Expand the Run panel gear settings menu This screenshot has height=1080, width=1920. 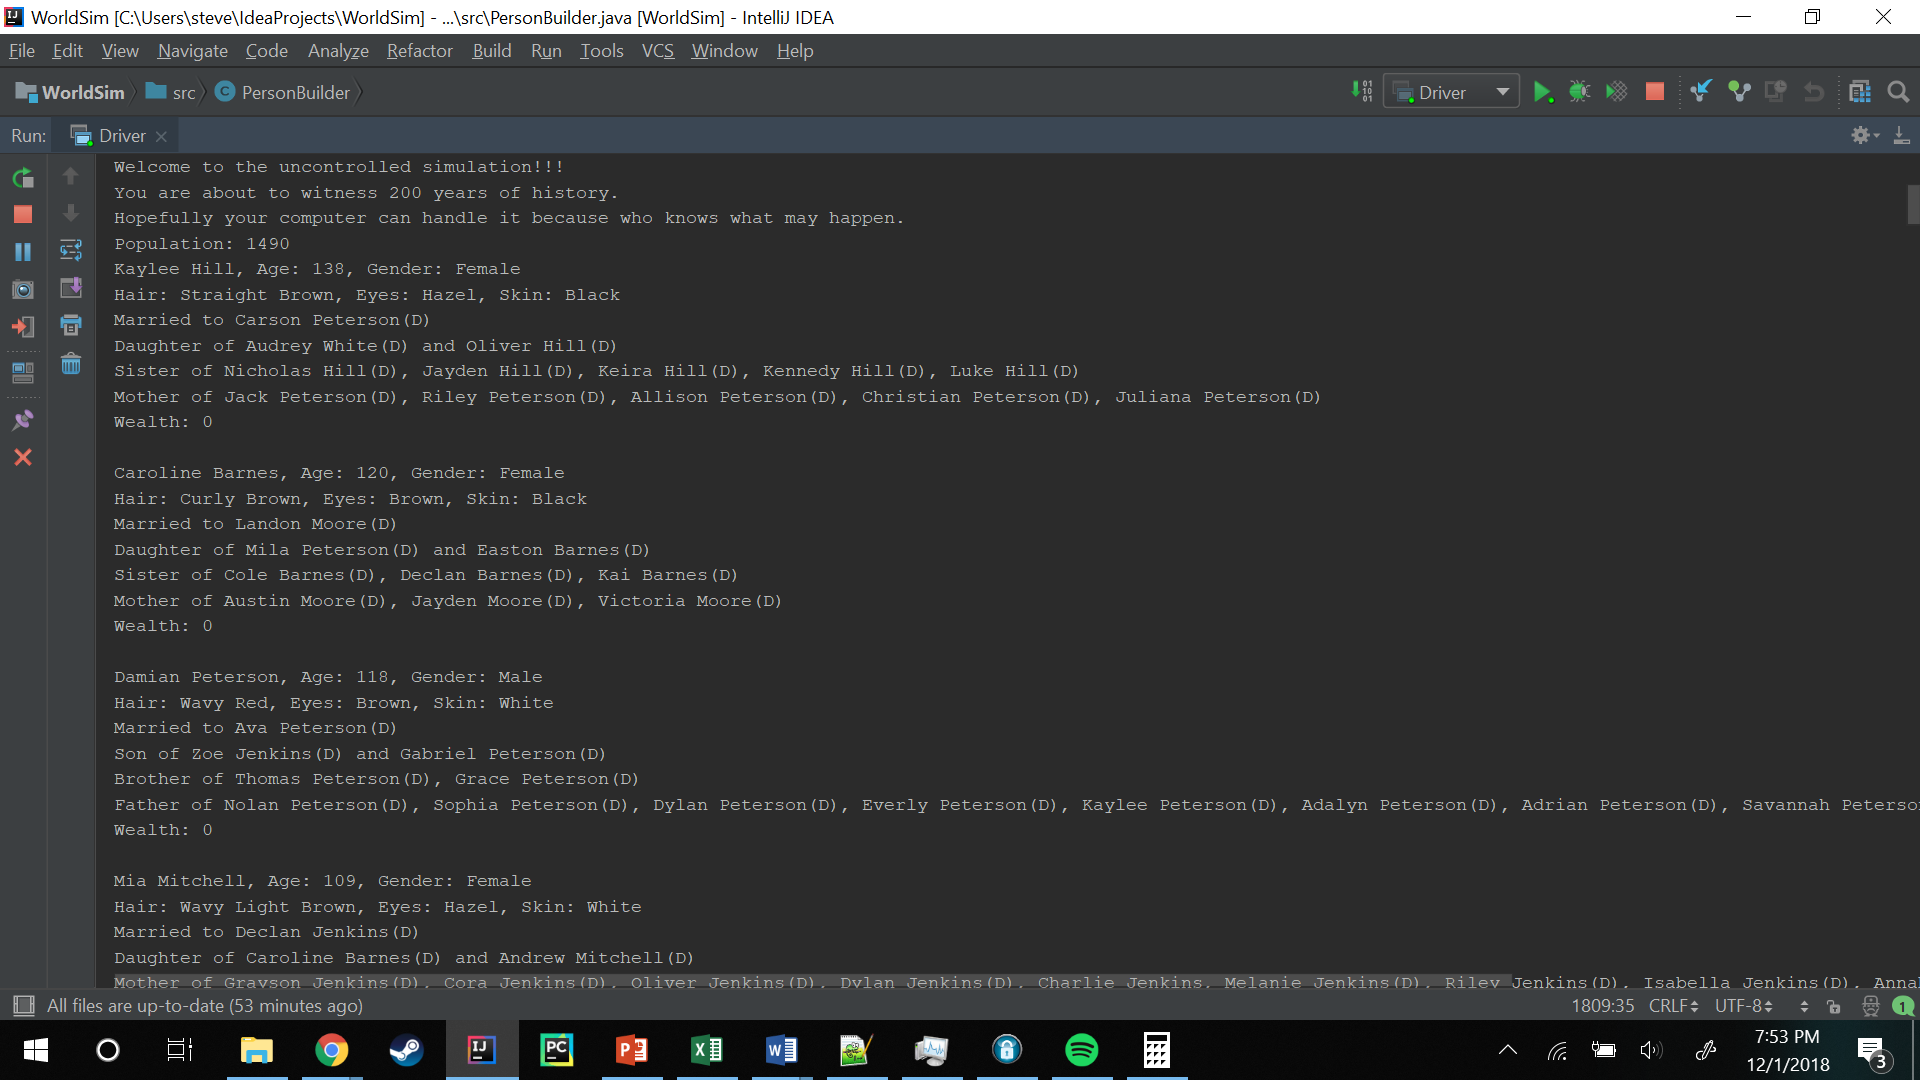[1864, 135]
